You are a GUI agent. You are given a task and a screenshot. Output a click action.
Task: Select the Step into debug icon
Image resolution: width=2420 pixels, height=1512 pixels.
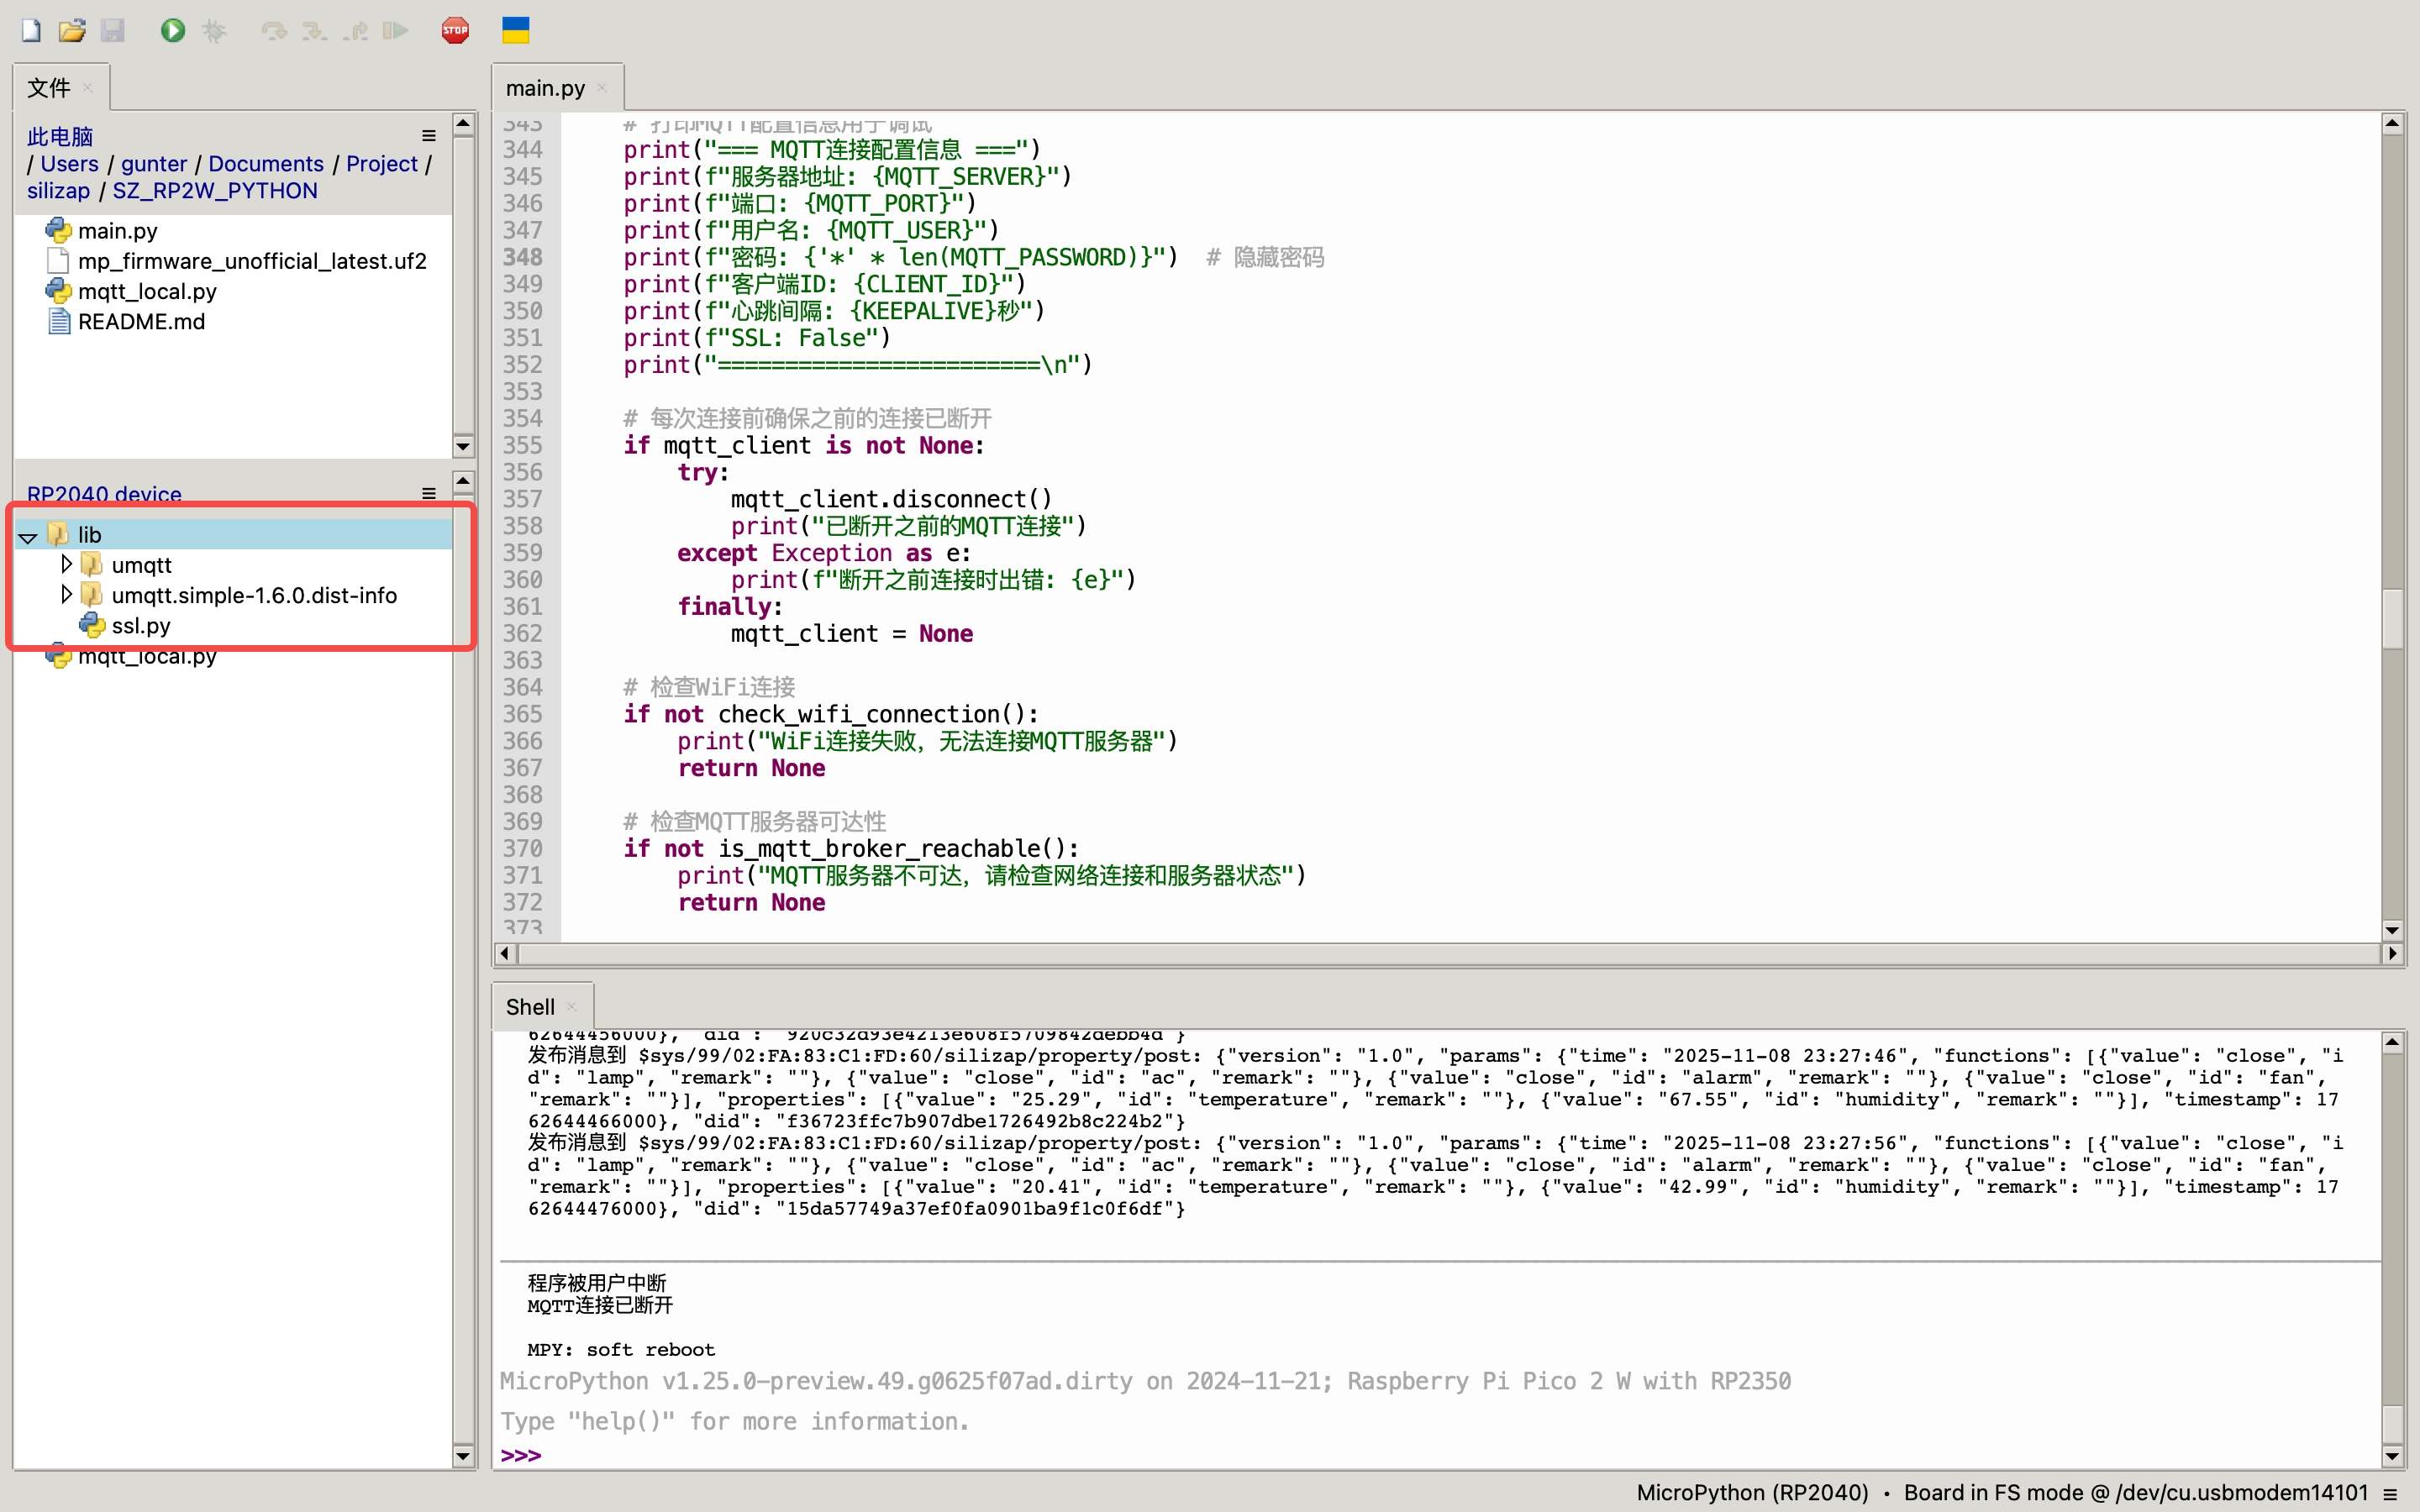[315, 30]
